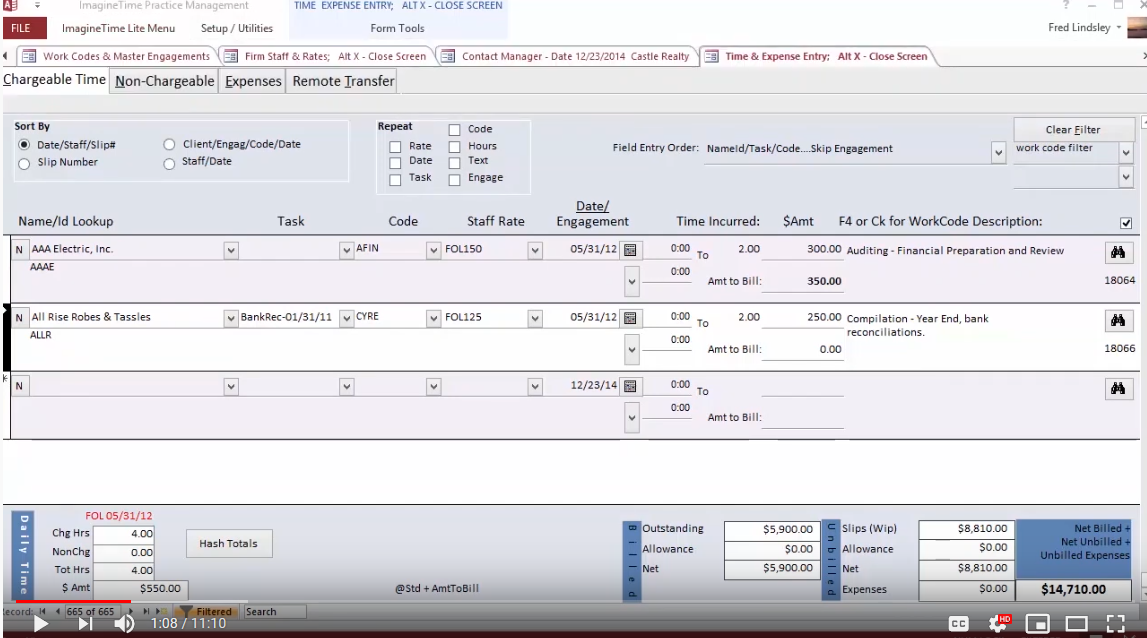1147x638 pixels.
Task: Enable the Repeat Hours checkbox
Action: click(x=454, y=147)
